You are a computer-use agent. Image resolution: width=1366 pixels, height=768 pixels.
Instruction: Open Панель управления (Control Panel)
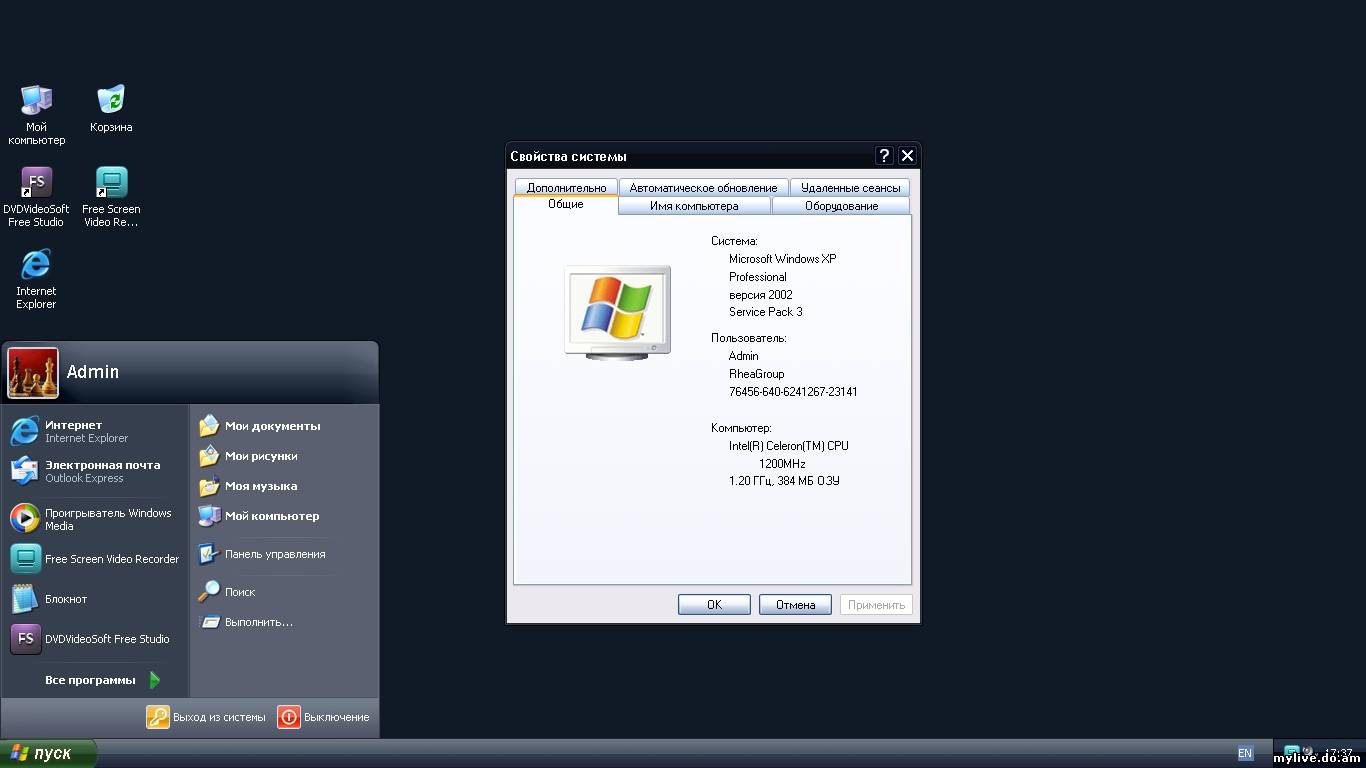click(274, 554)
